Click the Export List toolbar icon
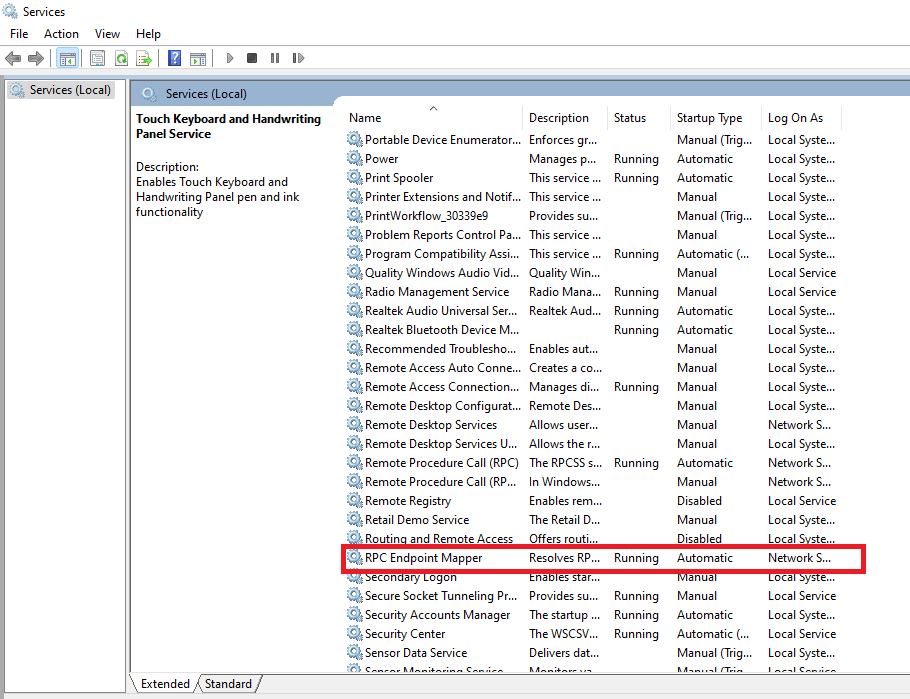This screenshot has height=699, width=910. (x=144, y=59)
